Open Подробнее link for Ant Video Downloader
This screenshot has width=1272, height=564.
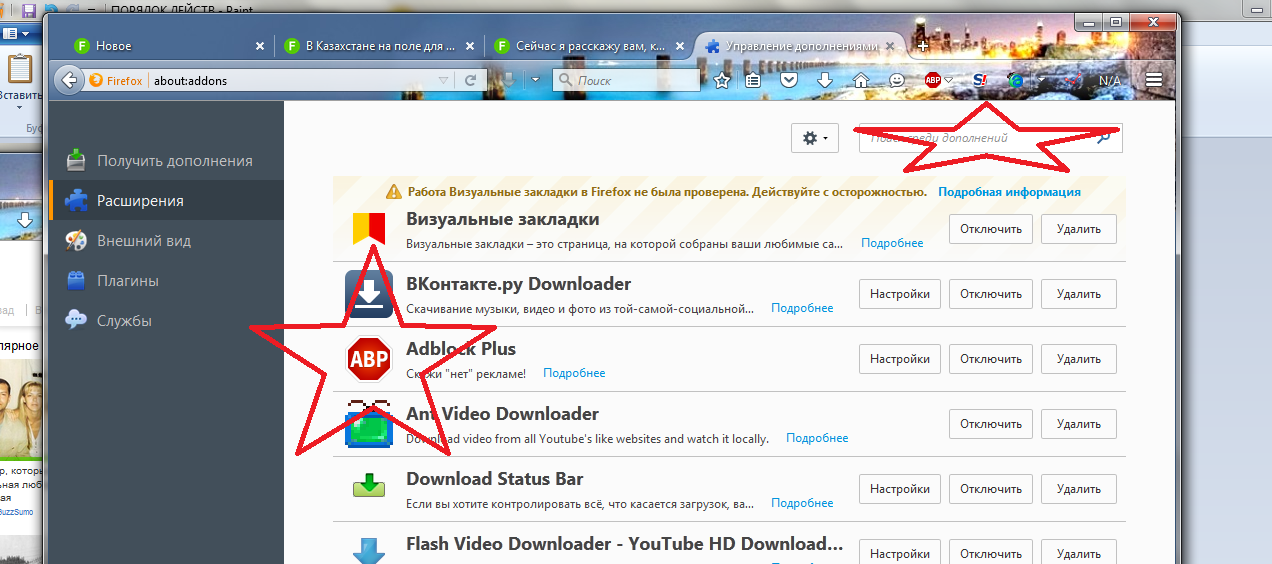tap(817, 438)
